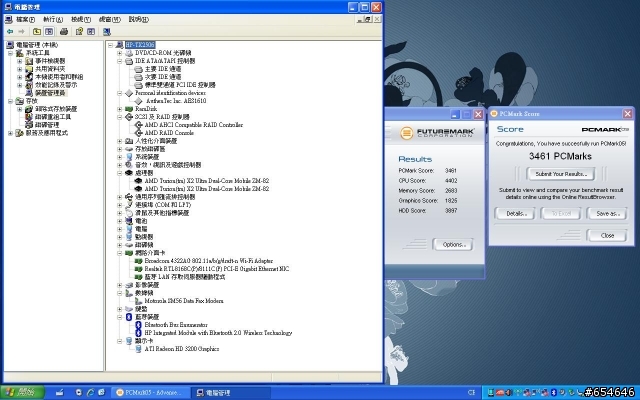Select the AuthenTec Inc. AES1610 device icon
Viewport: 640px width, 400px height.
(138, 101)
